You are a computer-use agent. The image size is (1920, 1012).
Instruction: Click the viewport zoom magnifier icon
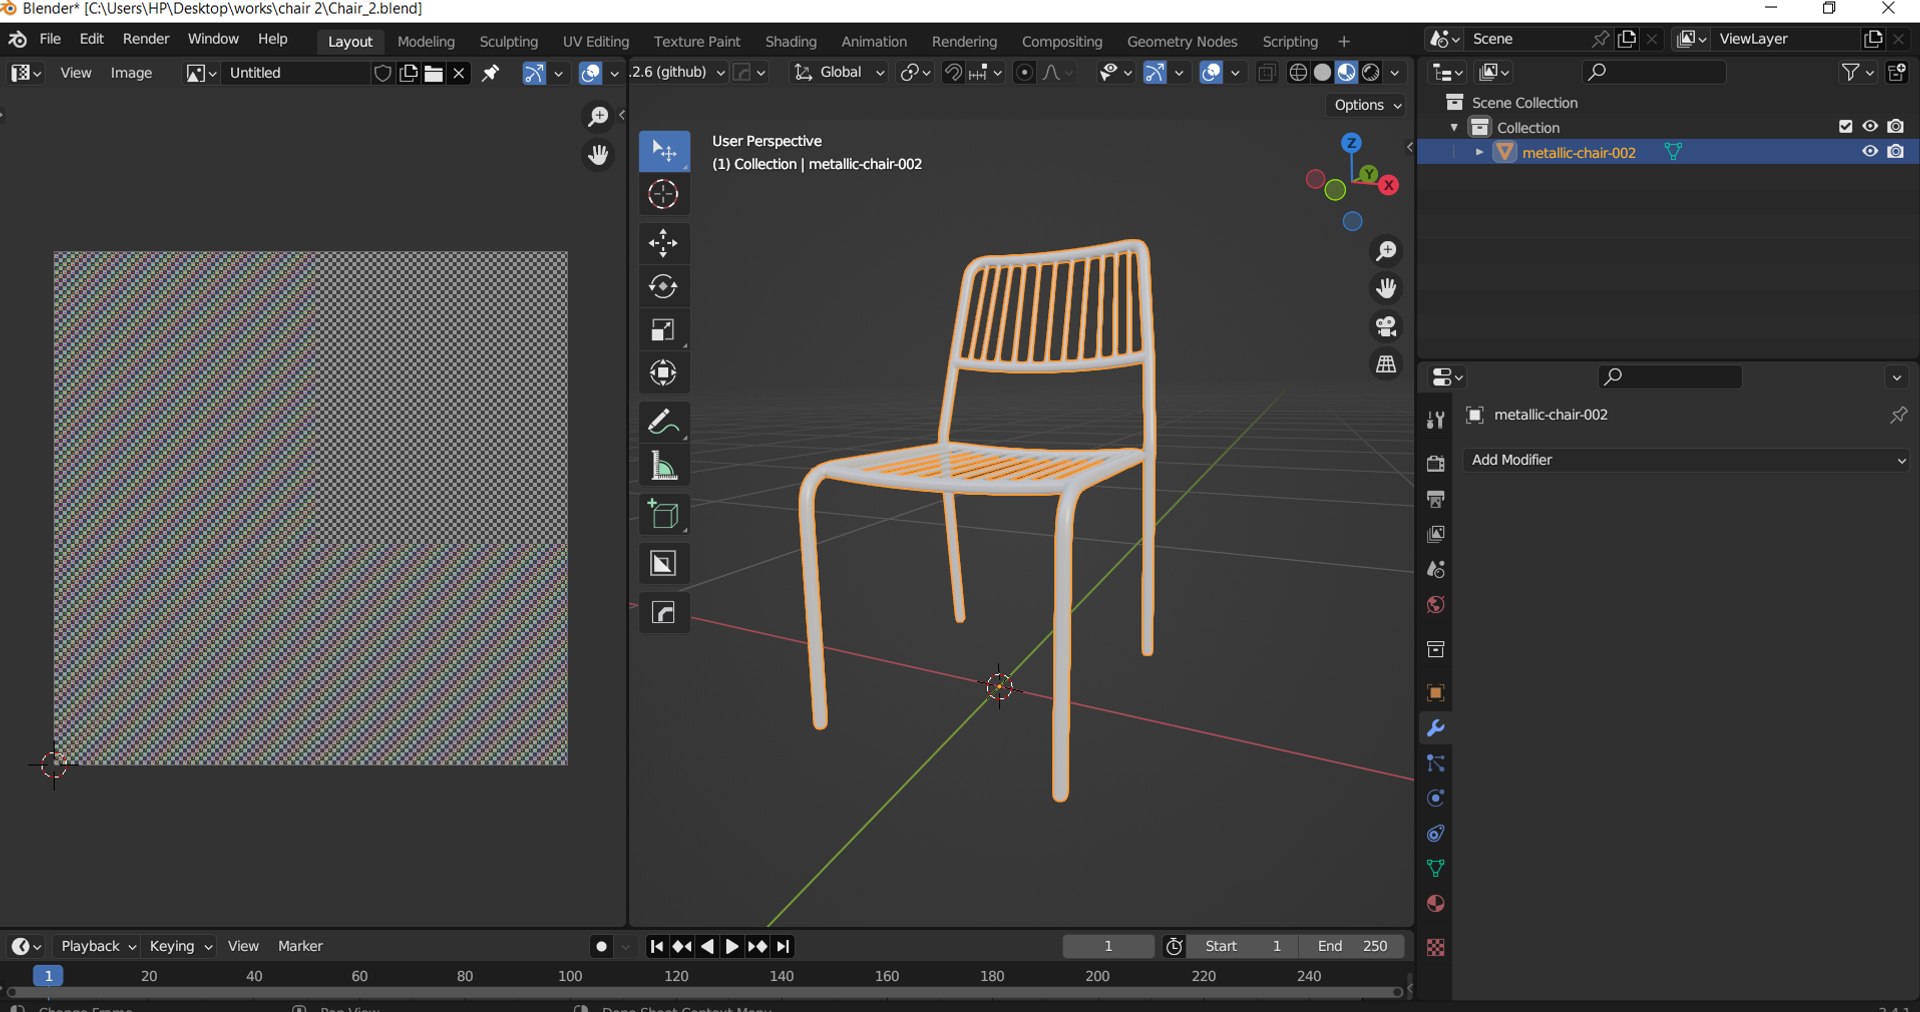tap(1386, 251)
